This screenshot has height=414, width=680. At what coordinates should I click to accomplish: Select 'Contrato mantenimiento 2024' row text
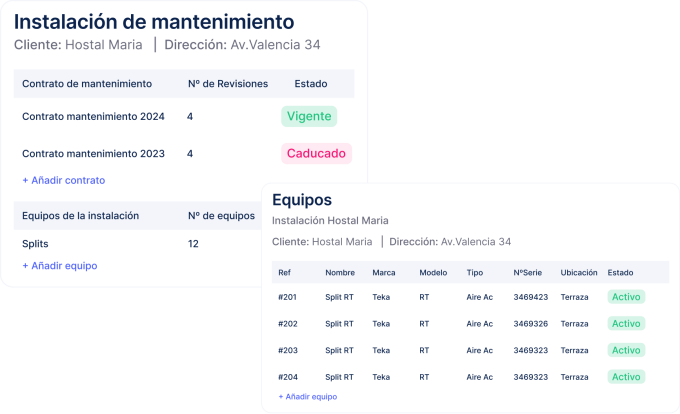pos(93,117)
